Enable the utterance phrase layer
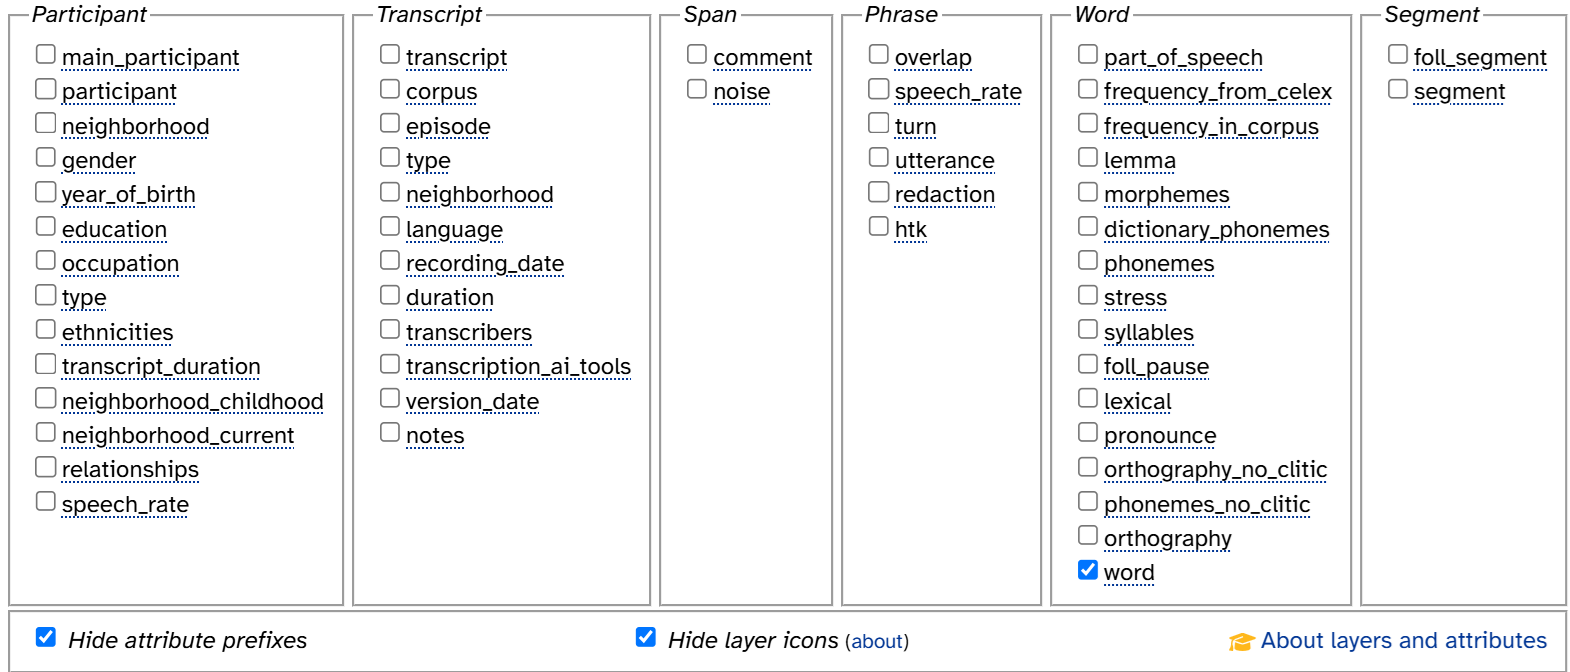The width and height of the screenshot is (1570, 672). click(x=879, y=157)
